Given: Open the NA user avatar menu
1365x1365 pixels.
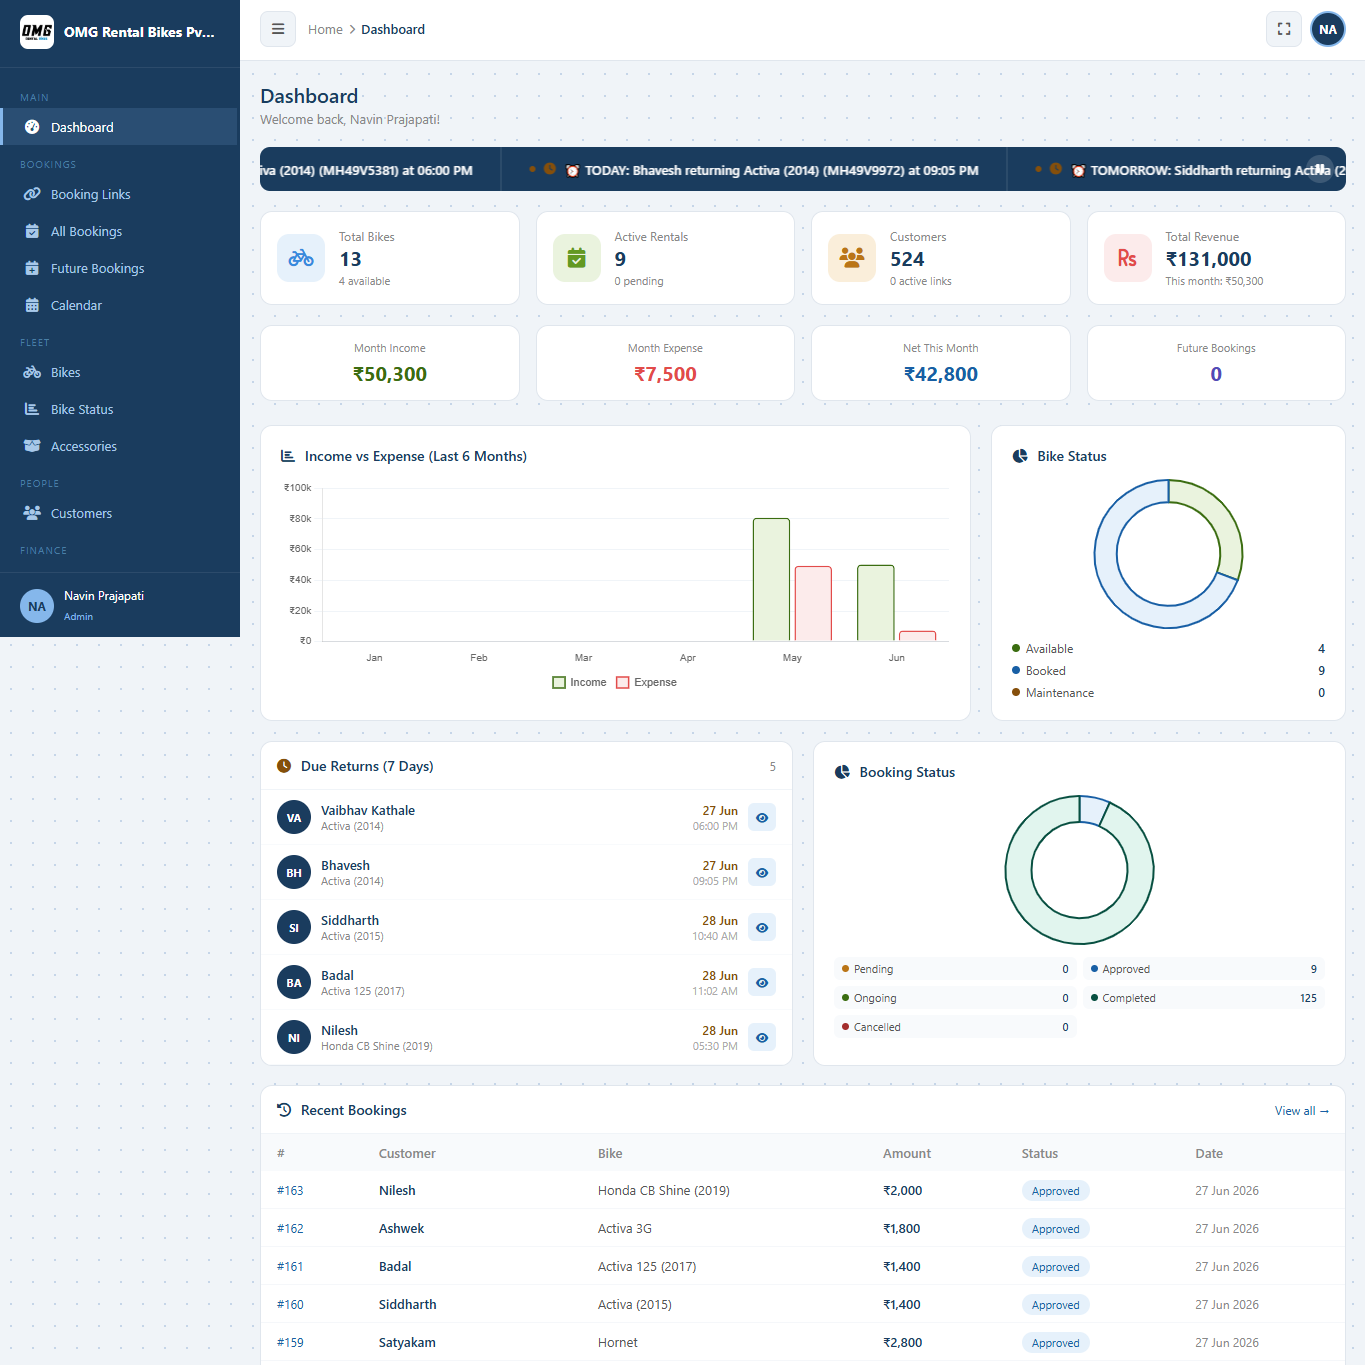Looking at the screenshot, I should (x=1328, y=29).
